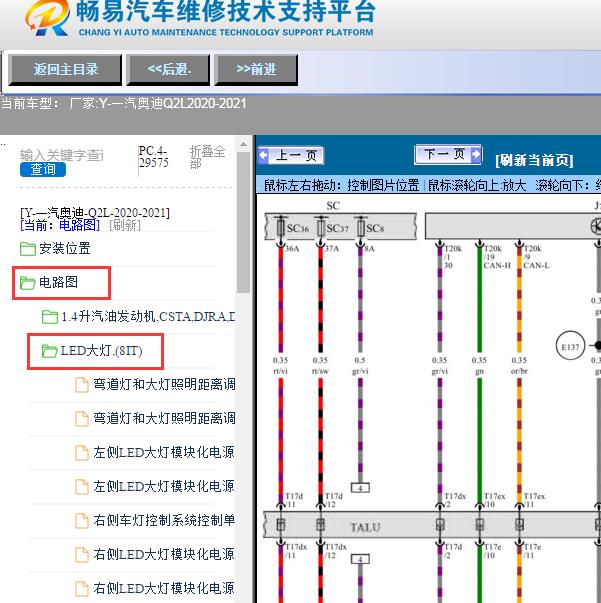
Task: Click open-folder icon beside 电路图
Action: [28, 283]
